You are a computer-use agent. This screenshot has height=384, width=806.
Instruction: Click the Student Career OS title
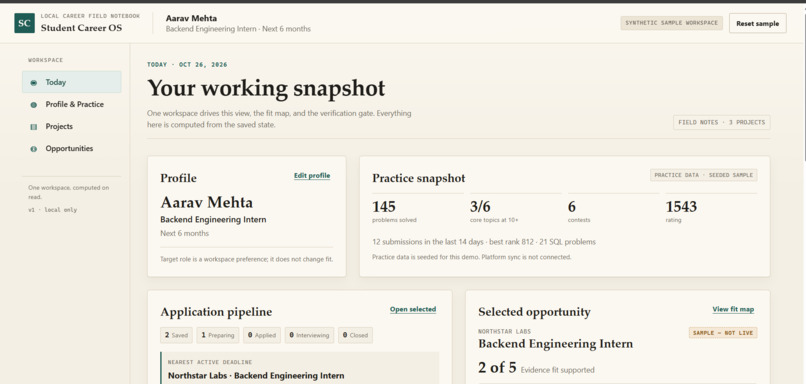[81, 28]
